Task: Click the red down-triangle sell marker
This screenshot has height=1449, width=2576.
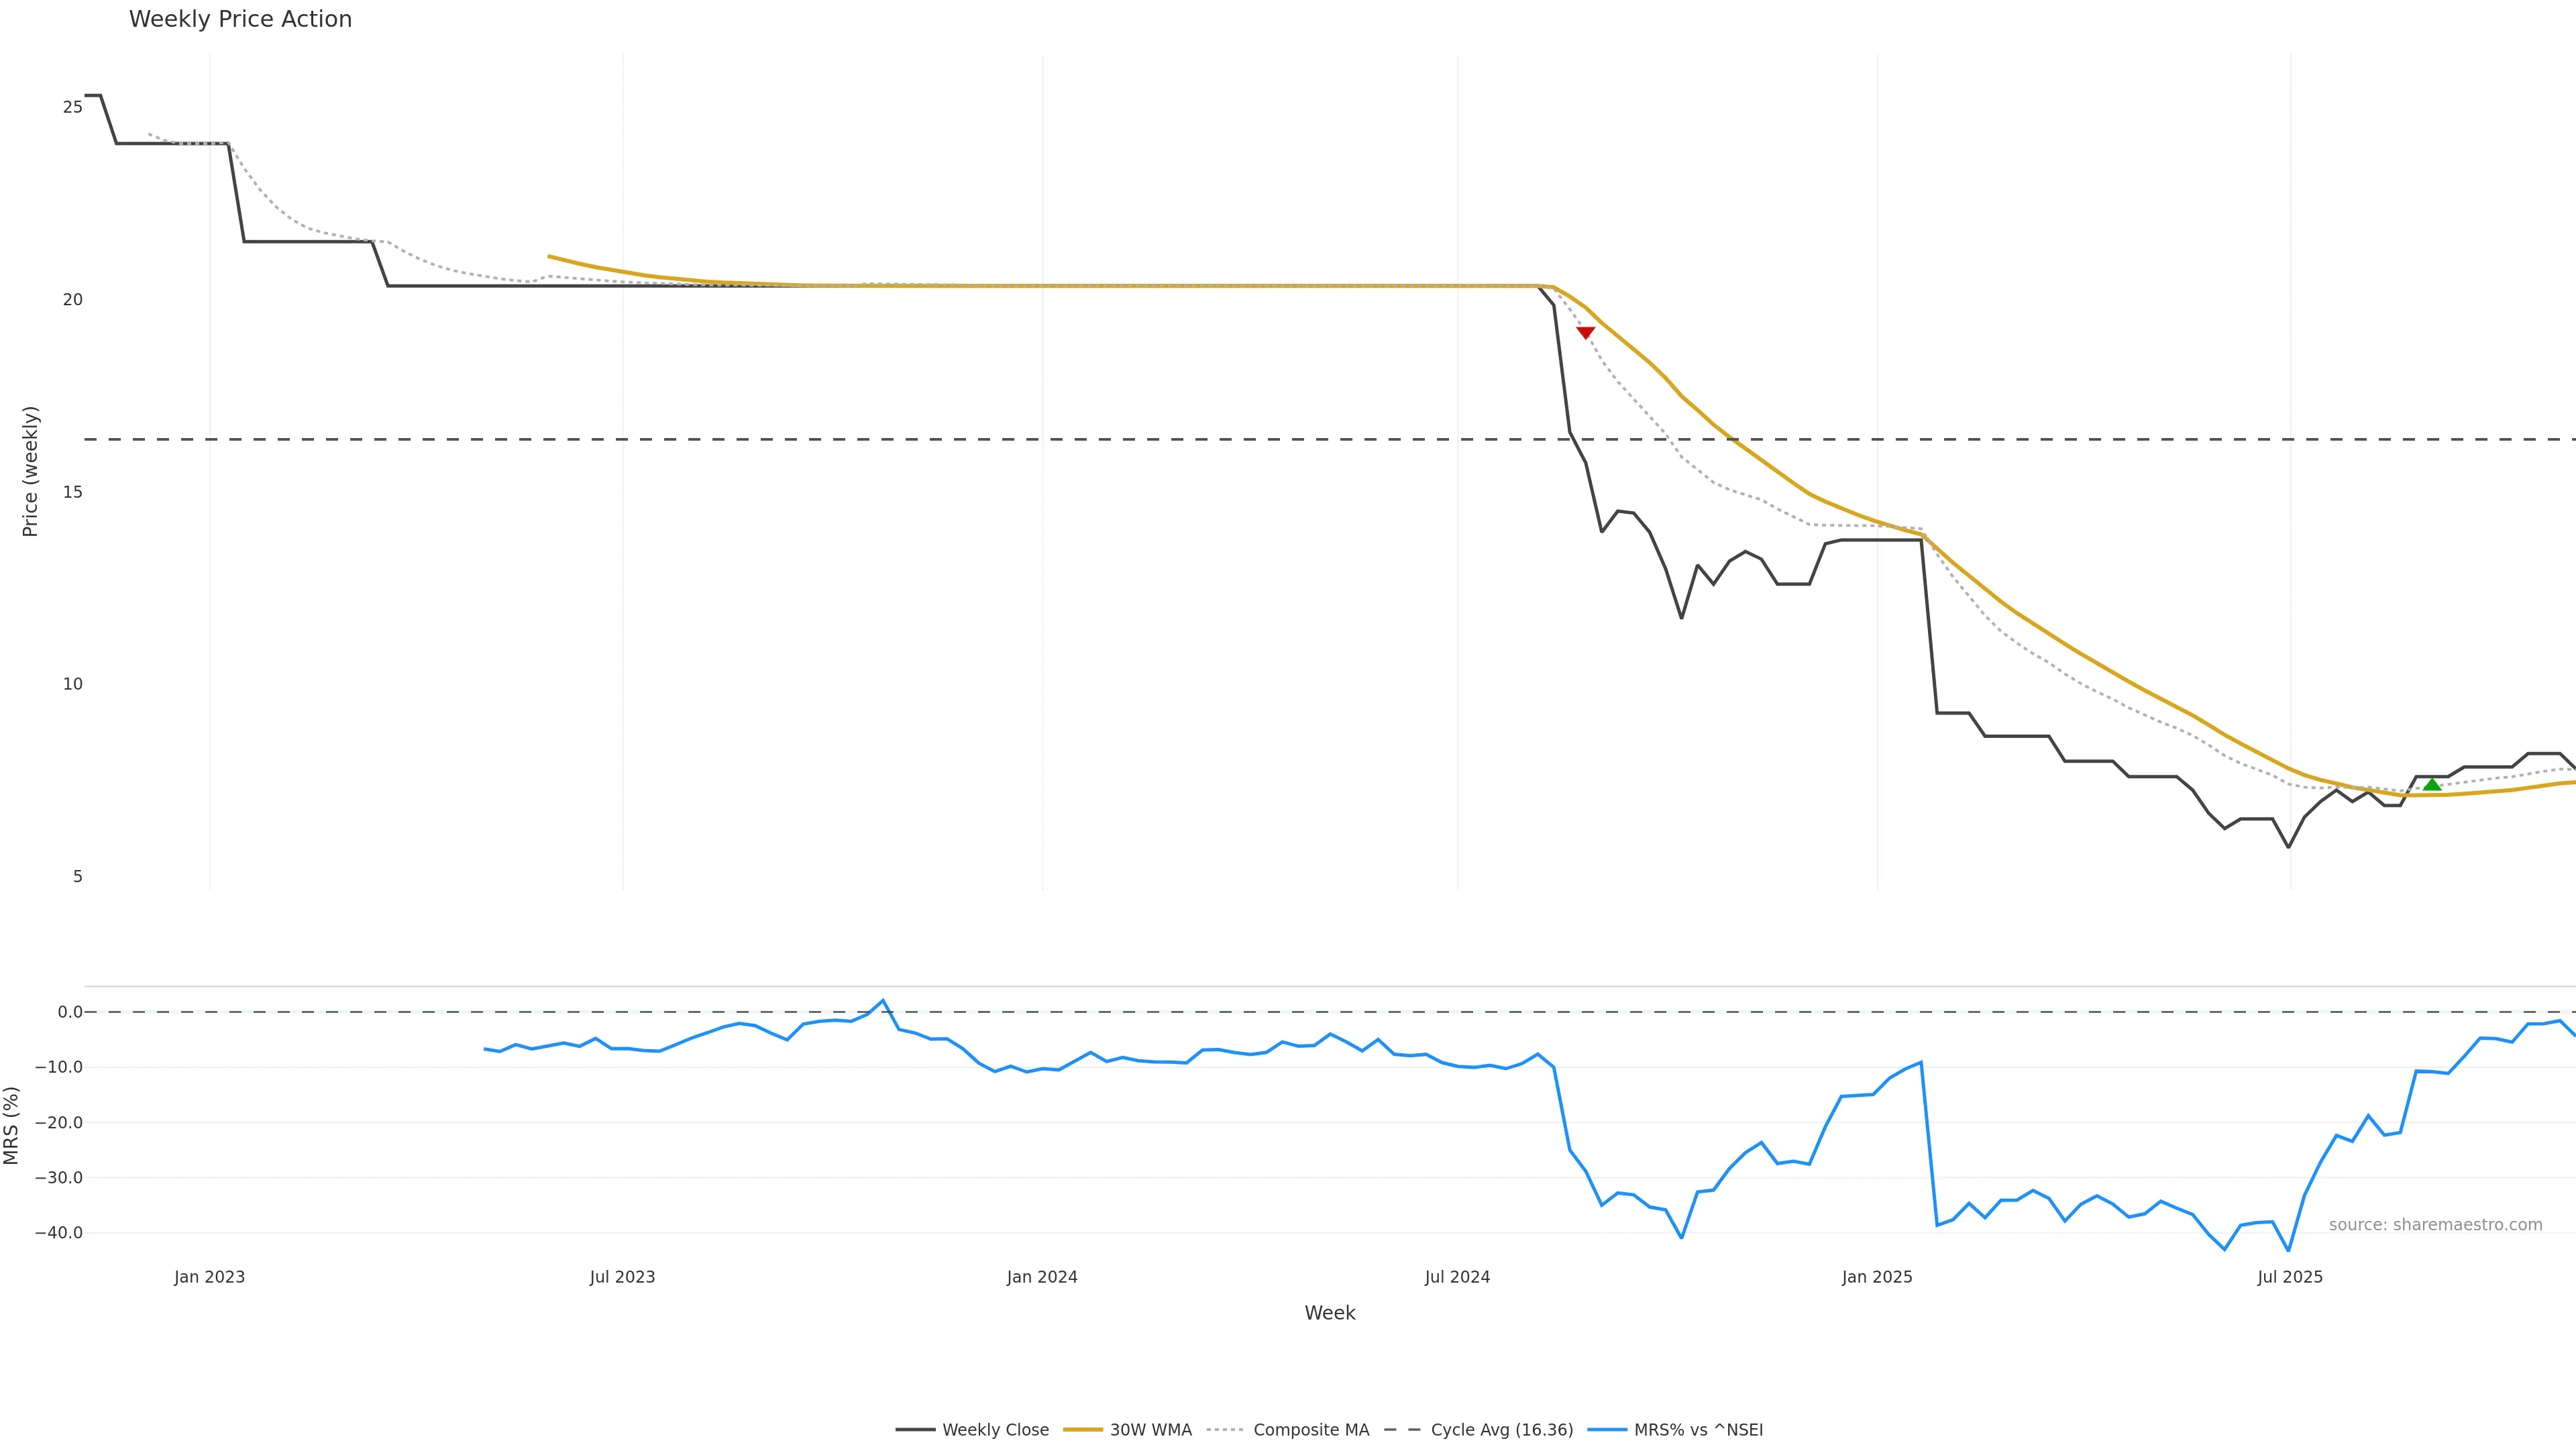Action: (x=1585, y=333)
